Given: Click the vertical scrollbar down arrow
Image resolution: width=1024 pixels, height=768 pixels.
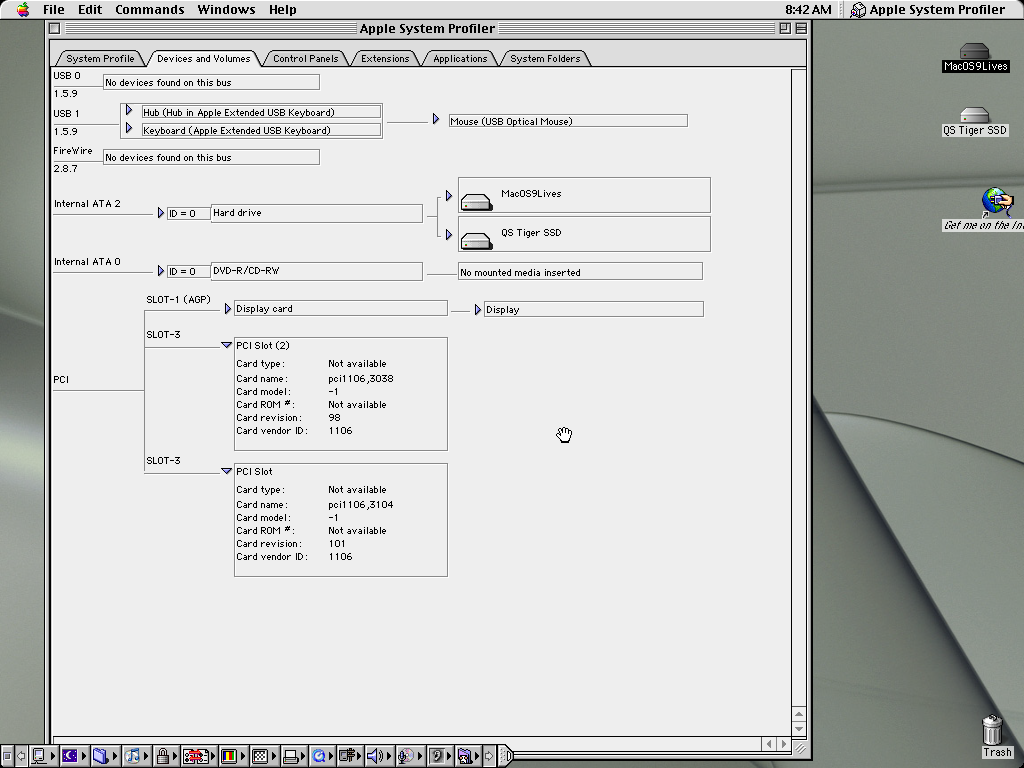Looking at the screenshot, I should pyautogui.click(x=799, y=729).
